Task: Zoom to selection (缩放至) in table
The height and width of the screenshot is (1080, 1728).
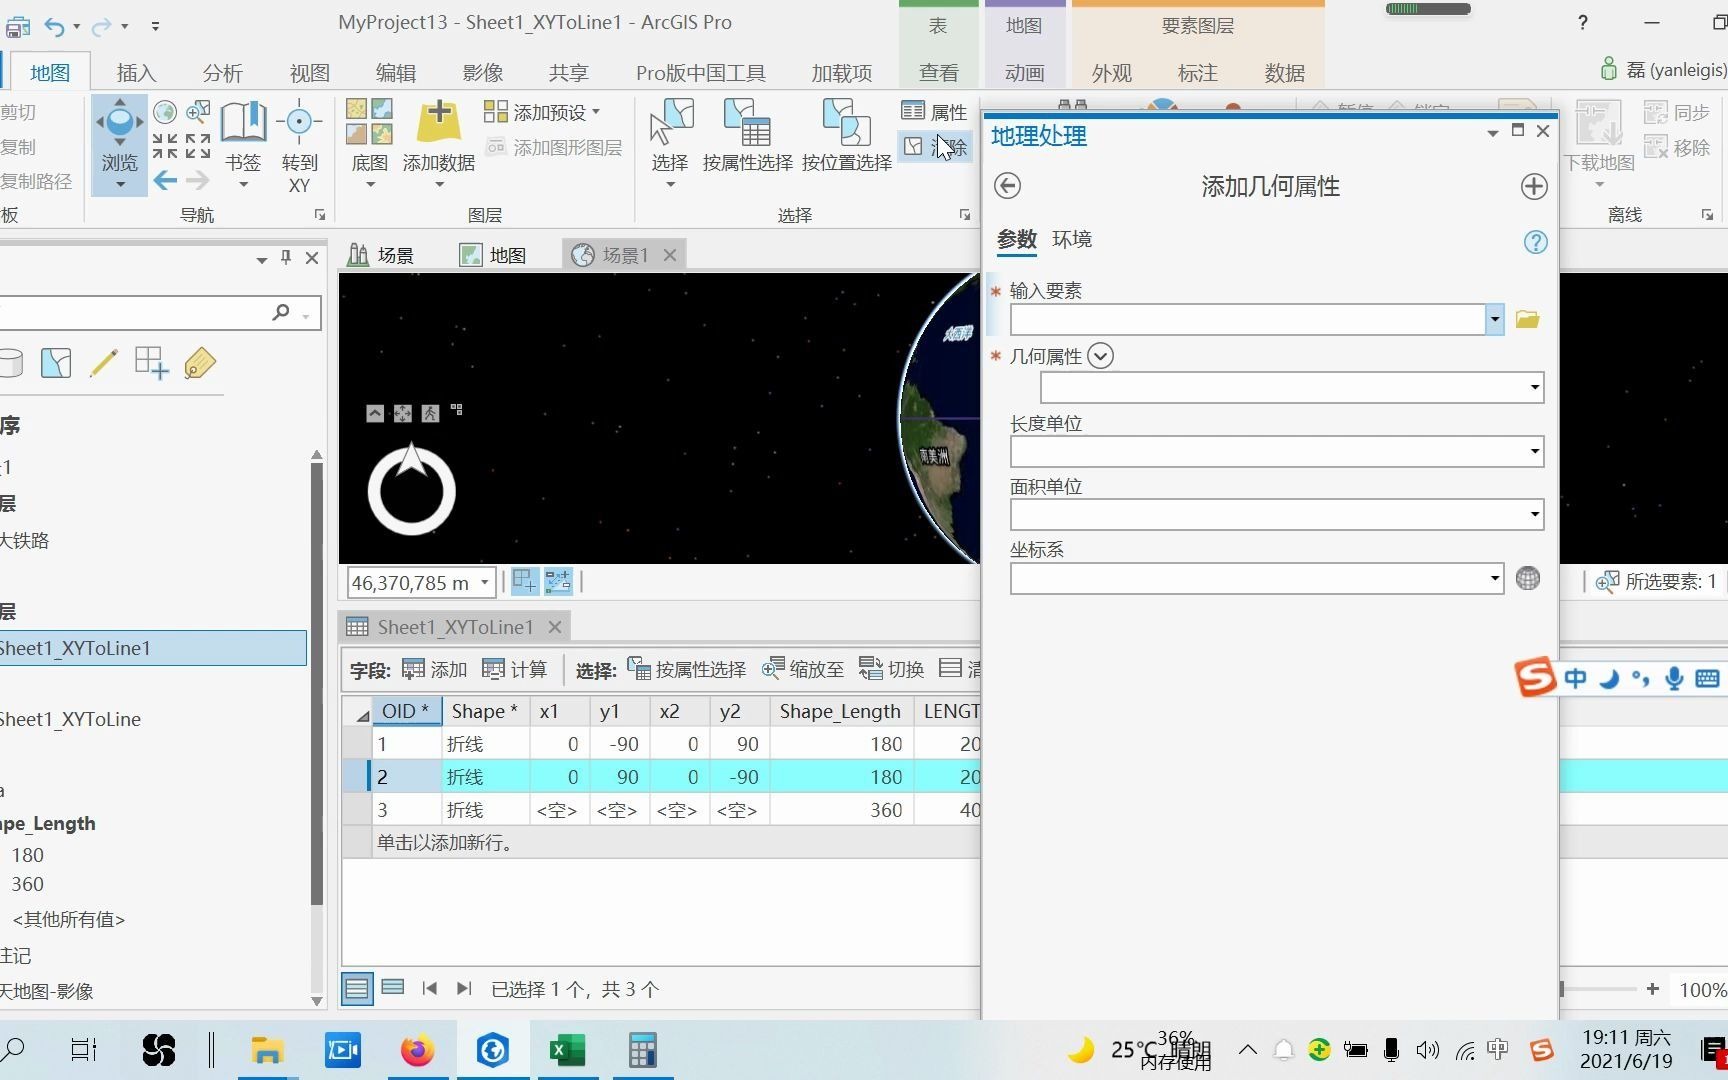Action: tap(803, 670)
